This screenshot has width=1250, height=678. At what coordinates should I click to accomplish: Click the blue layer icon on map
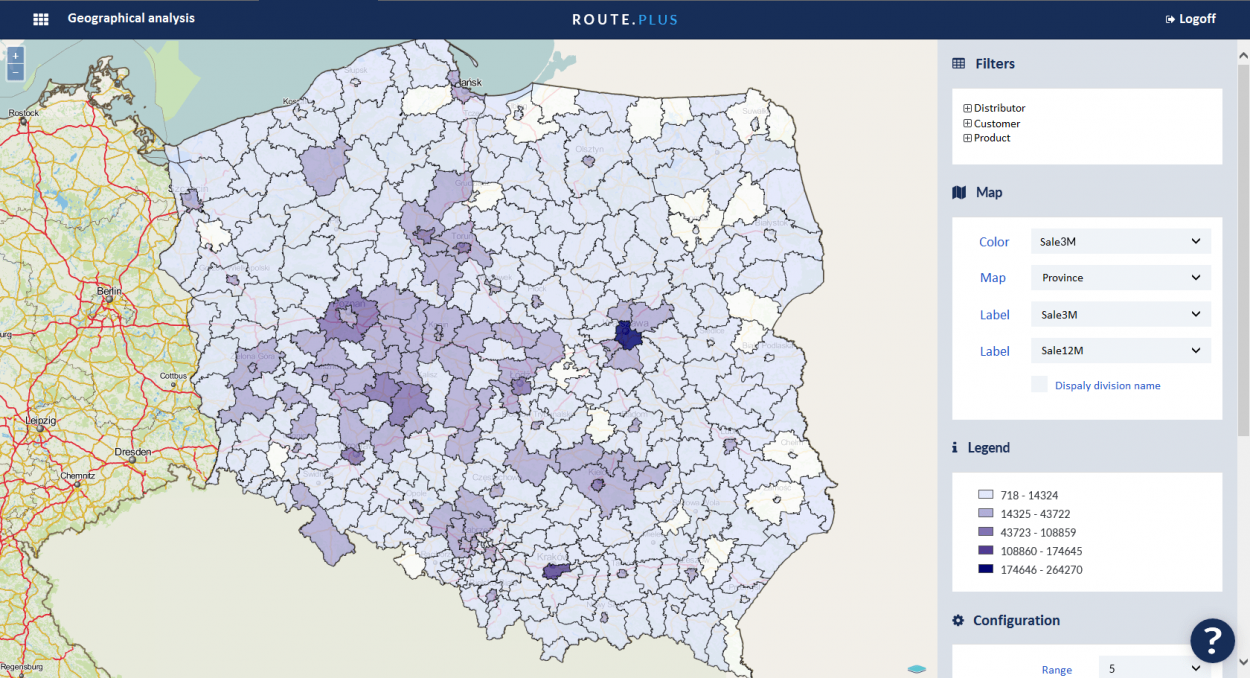pyautogui.click(x=917, y=668)
